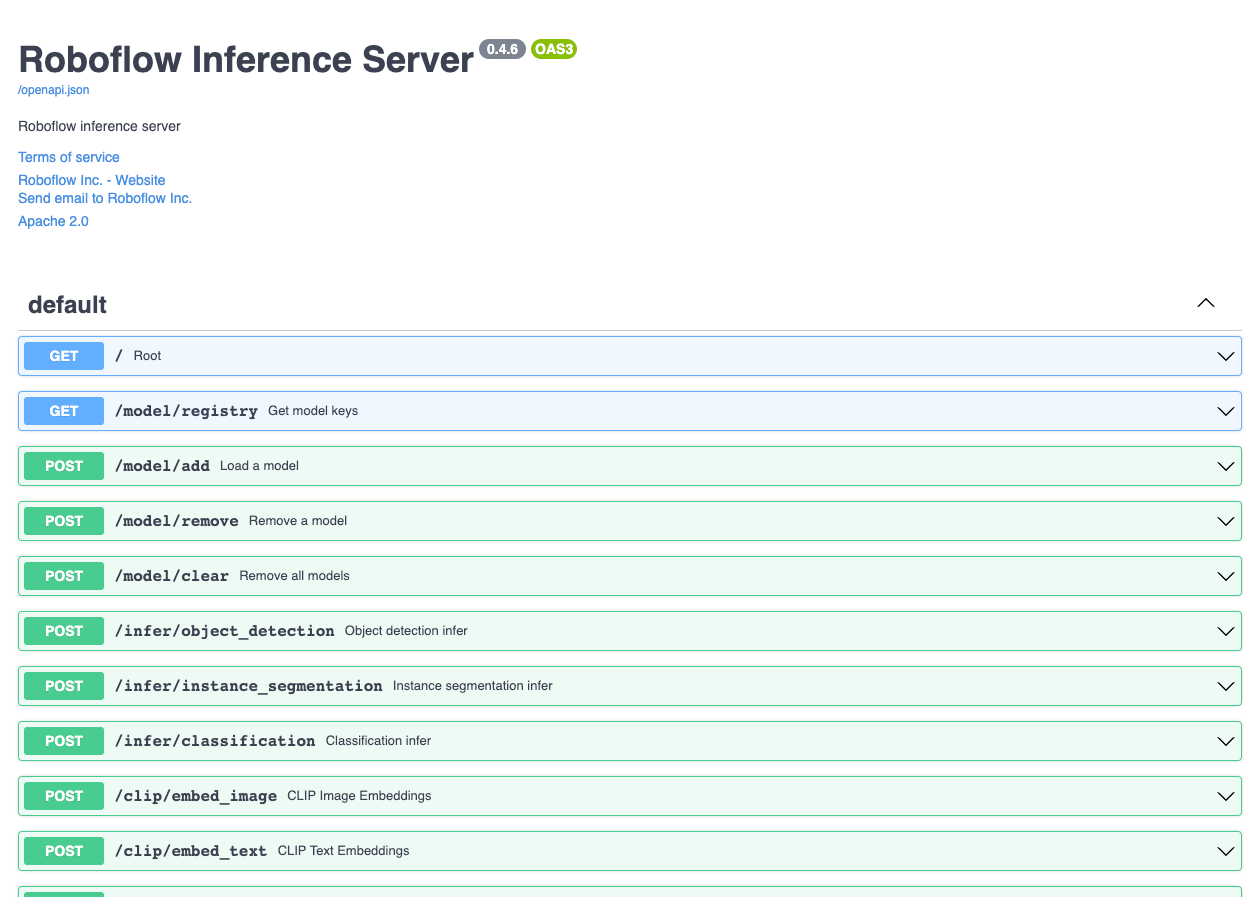1260x897 pixels.
Task: Expand the GET / Root endpoint chevron
Action: (1225, 356)
